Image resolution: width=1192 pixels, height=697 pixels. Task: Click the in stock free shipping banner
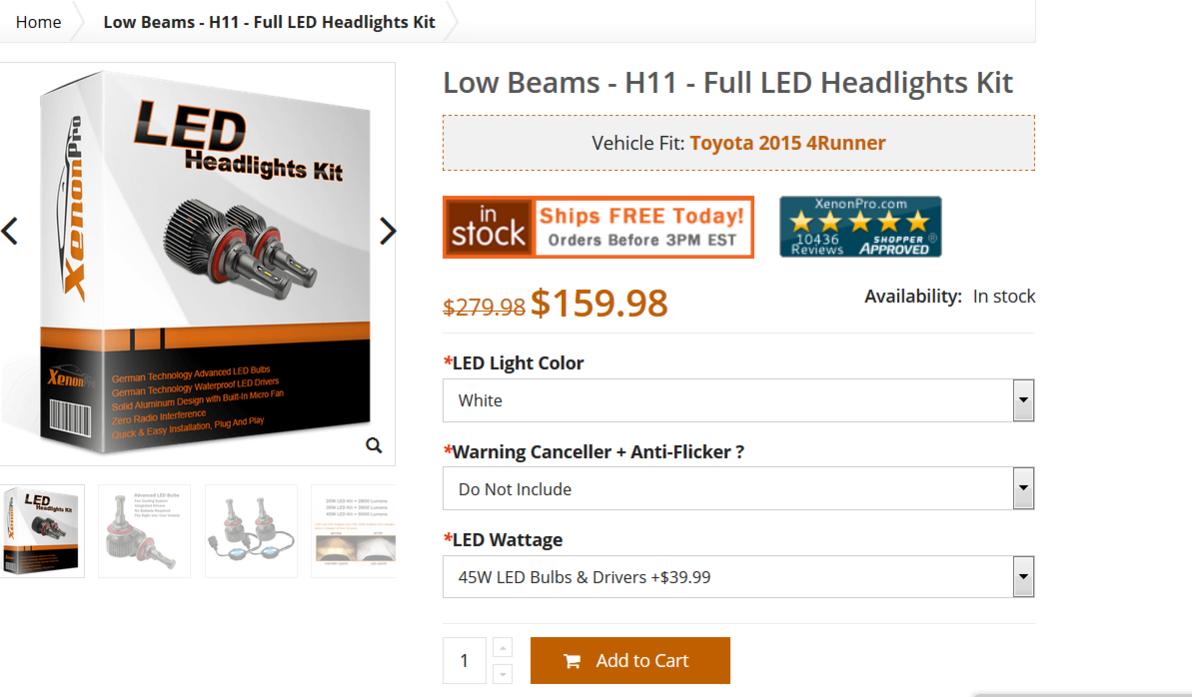[598, 227]
